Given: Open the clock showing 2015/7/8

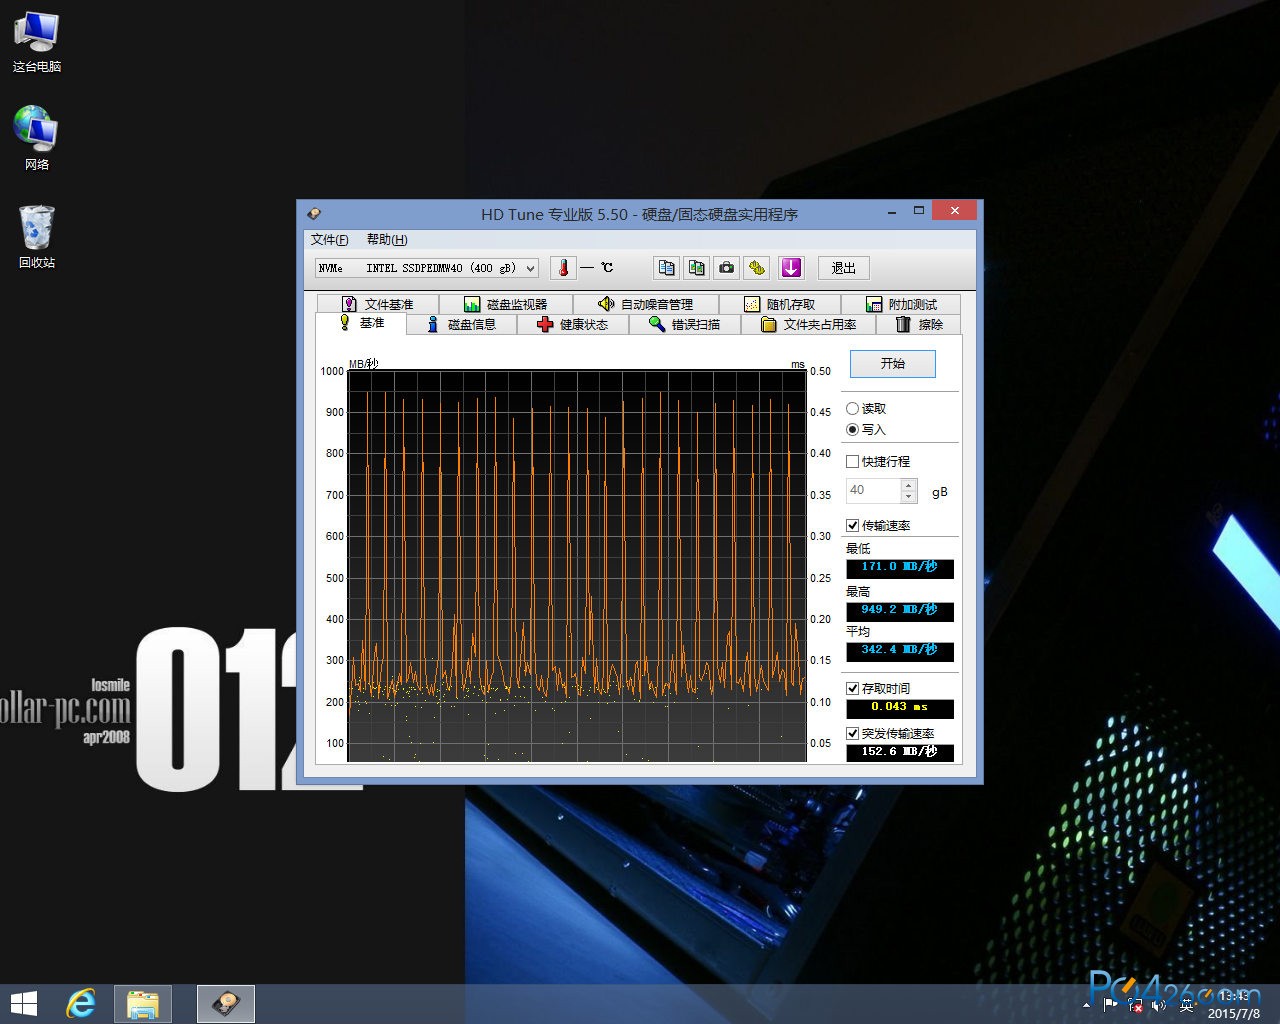Looking at the screenshot, I should click(1234, 1005).
